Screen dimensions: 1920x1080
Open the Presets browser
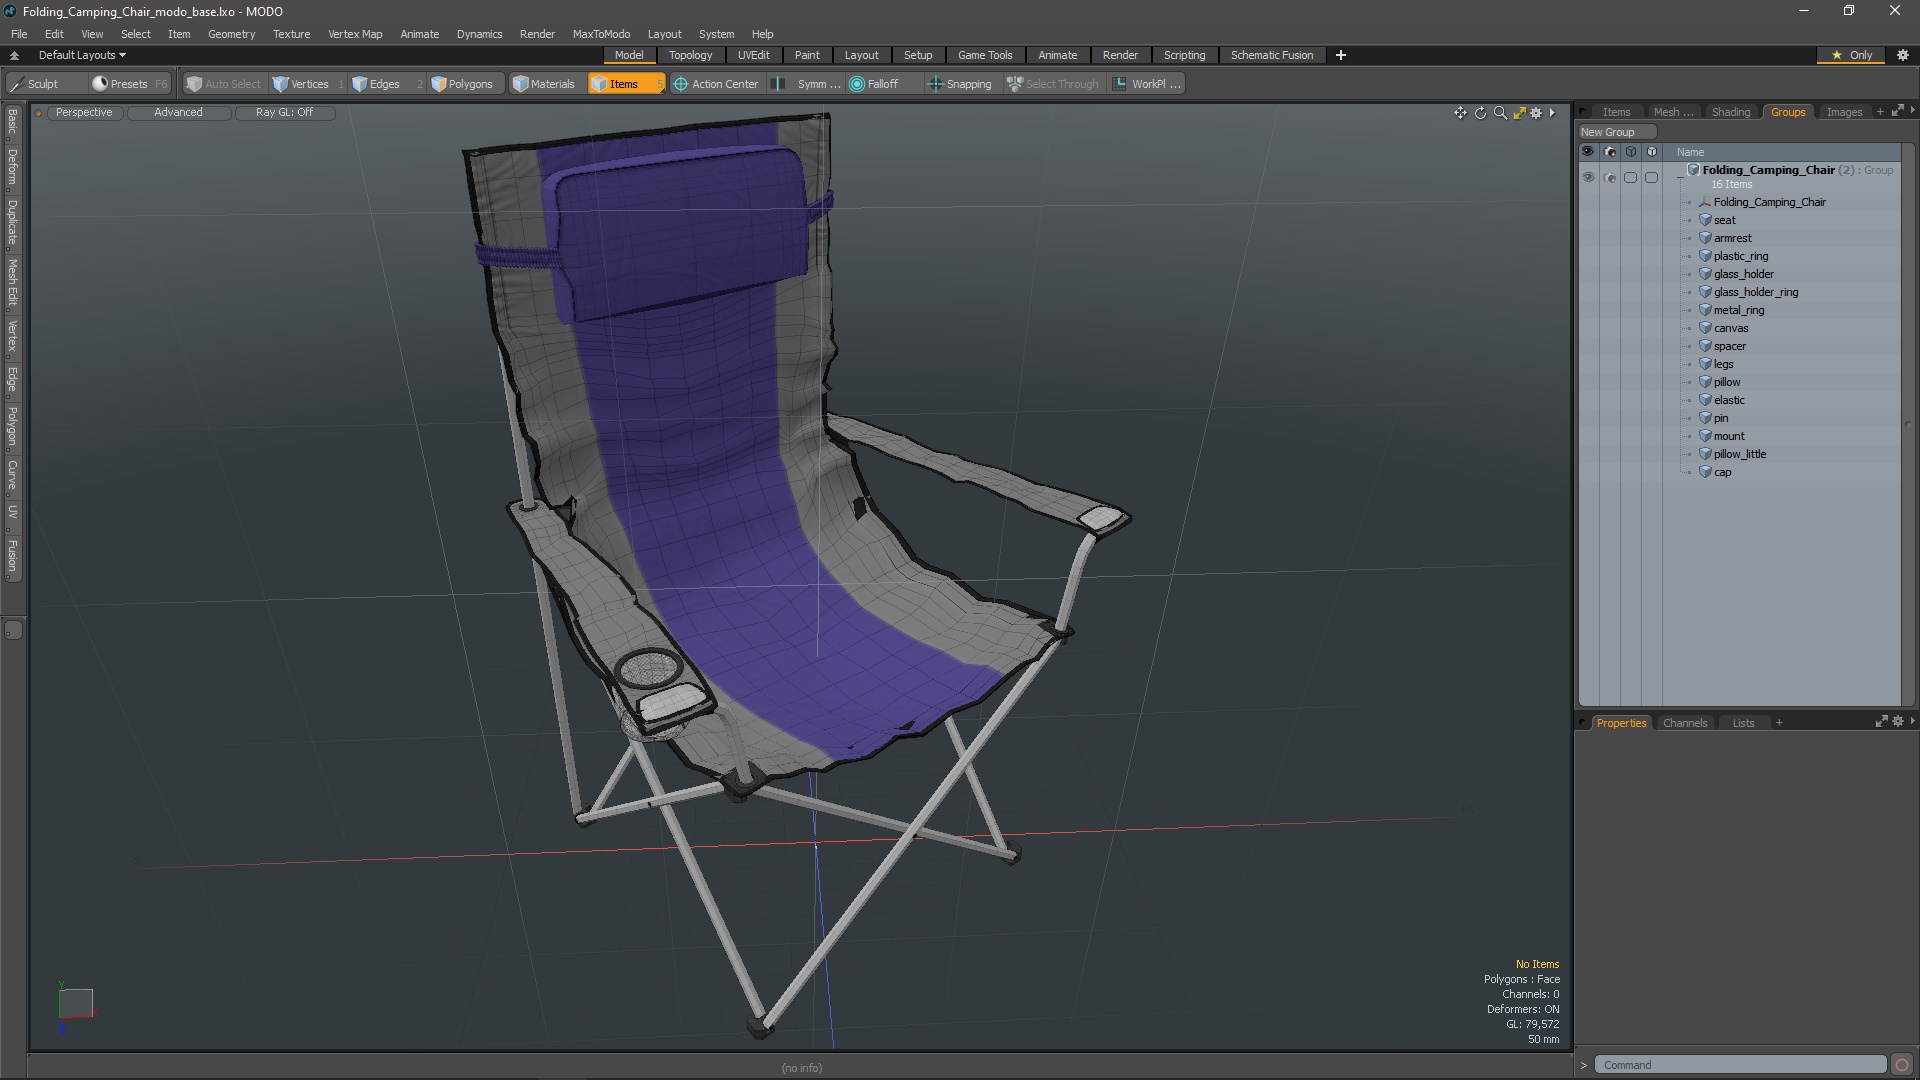(x=129, y=84)
